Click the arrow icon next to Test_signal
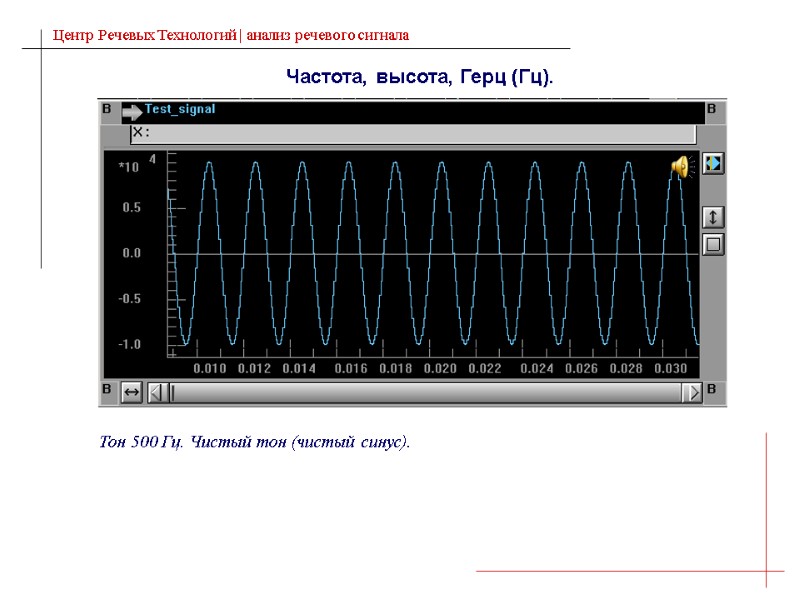 (x=132, y=113)
